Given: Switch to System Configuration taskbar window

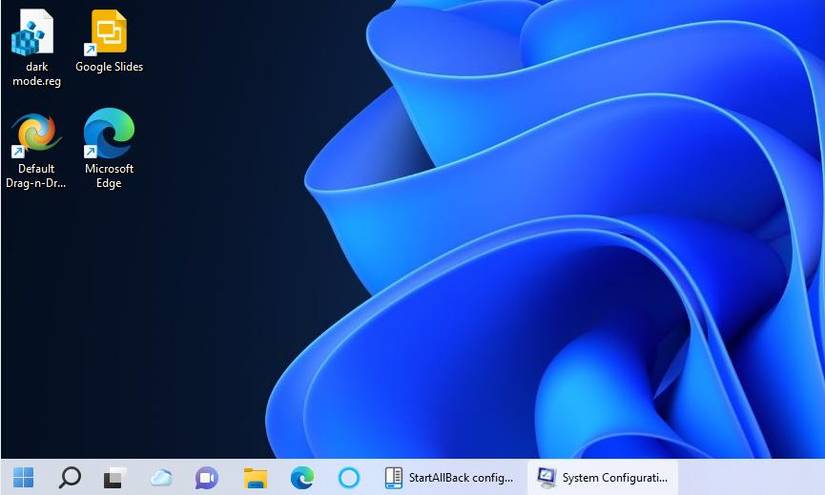Looking at the screenshot, I should [x=602, y=478].
